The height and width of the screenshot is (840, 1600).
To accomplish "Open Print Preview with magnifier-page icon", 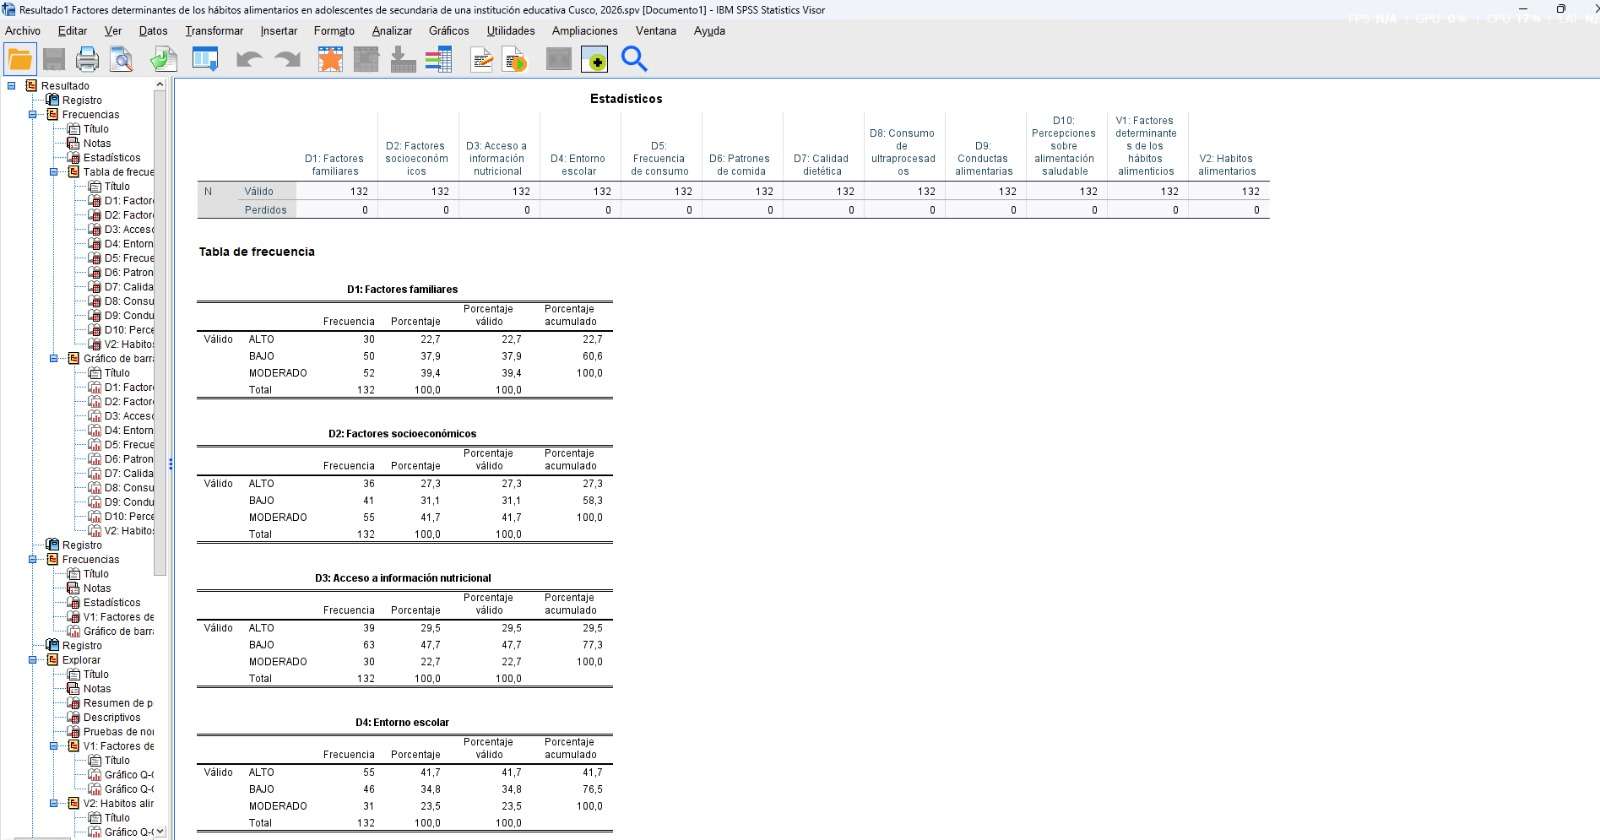I will pos(122,60).
